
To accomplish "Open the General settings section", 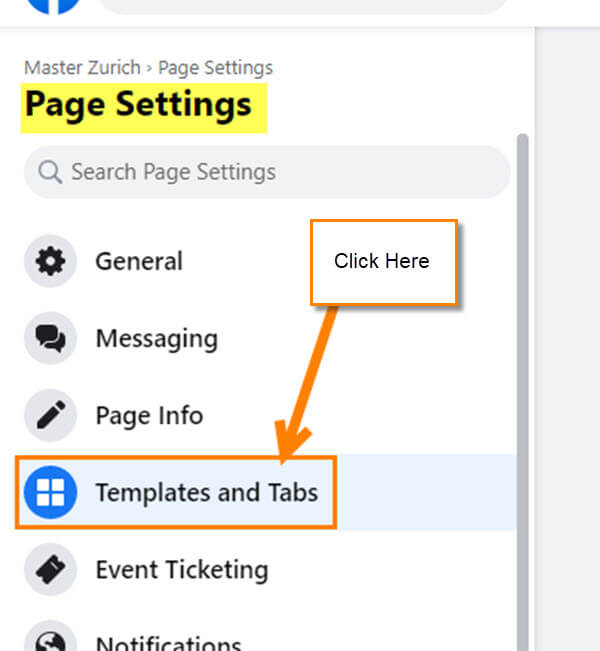I will point(266,261).
